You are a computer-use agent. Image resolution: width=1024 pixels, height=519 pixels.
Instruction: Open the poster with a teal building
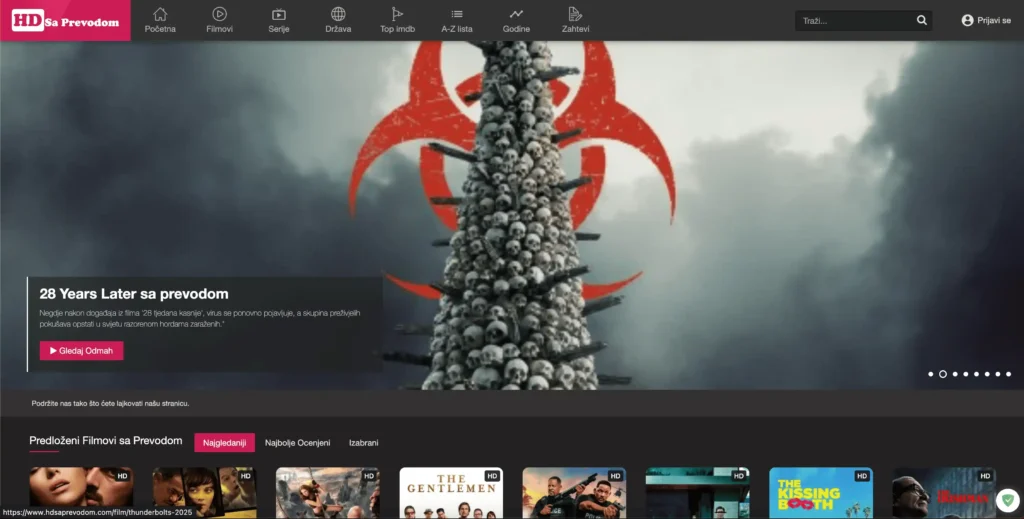[x=697, y=493]
